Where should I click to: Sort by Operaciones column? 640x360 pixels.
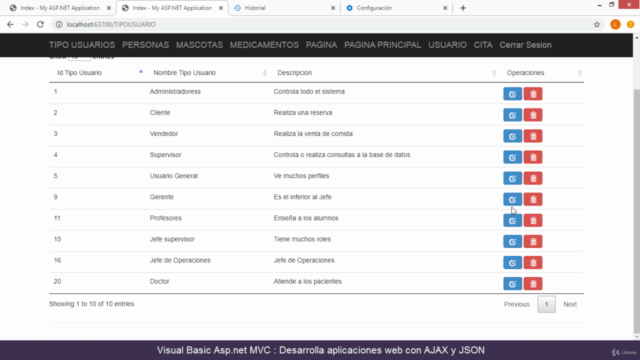[x=542, y=73]
